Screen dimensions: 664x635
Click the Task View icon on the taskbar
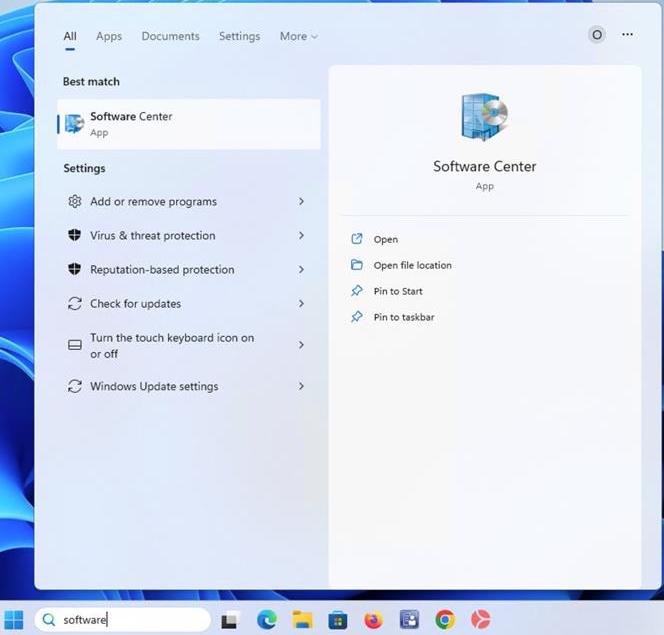[230, 620]
